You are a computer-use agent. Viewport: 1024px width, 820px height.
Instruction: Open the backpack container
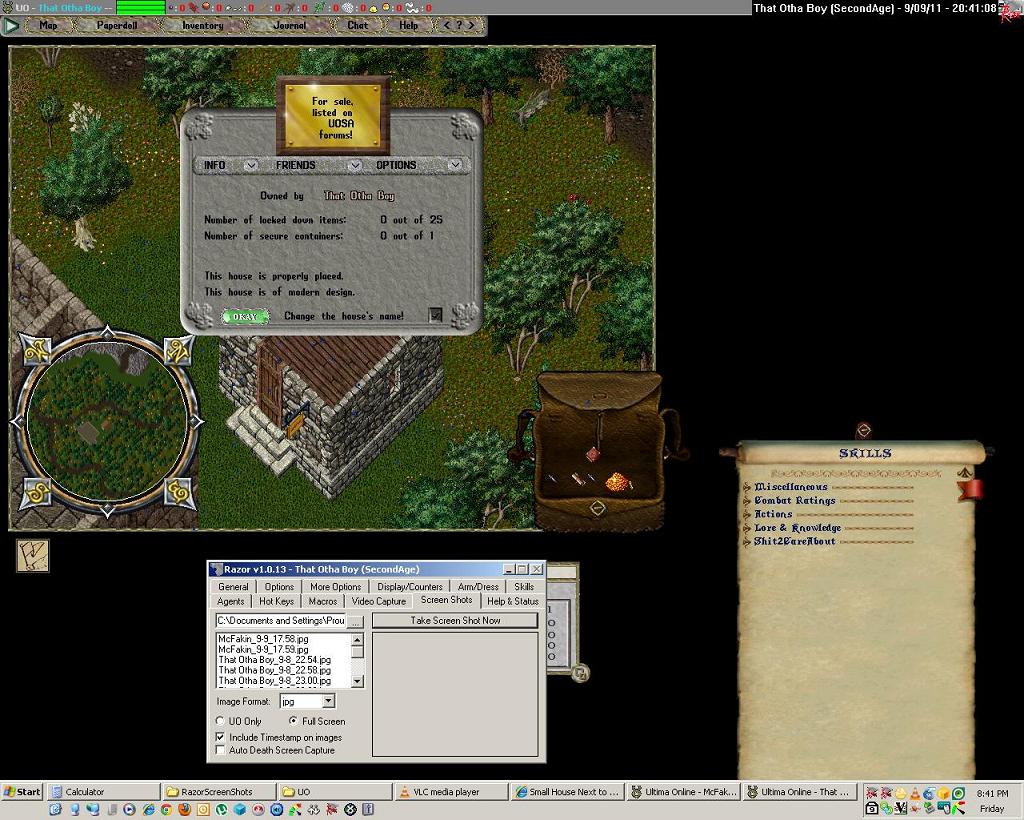(x=597, y=450)
